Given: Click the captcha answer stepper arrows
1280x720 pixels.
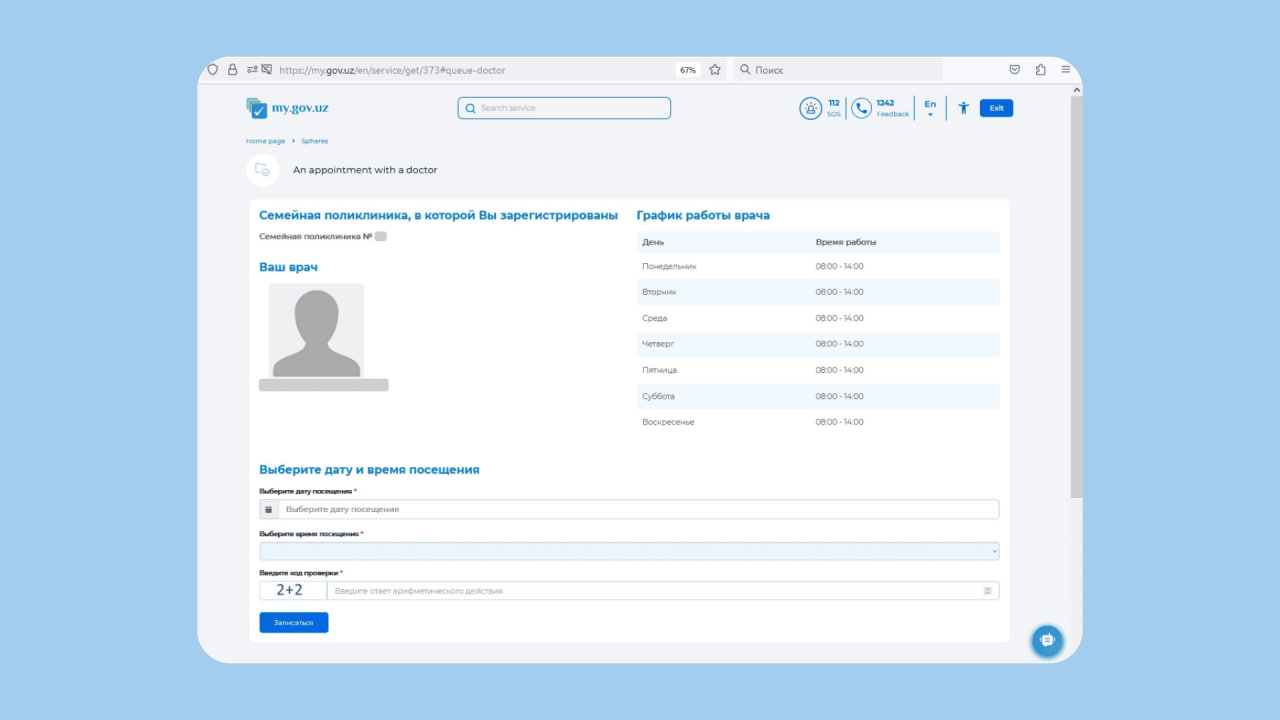Looking at the screenshot, I should (x=987, y=591).
